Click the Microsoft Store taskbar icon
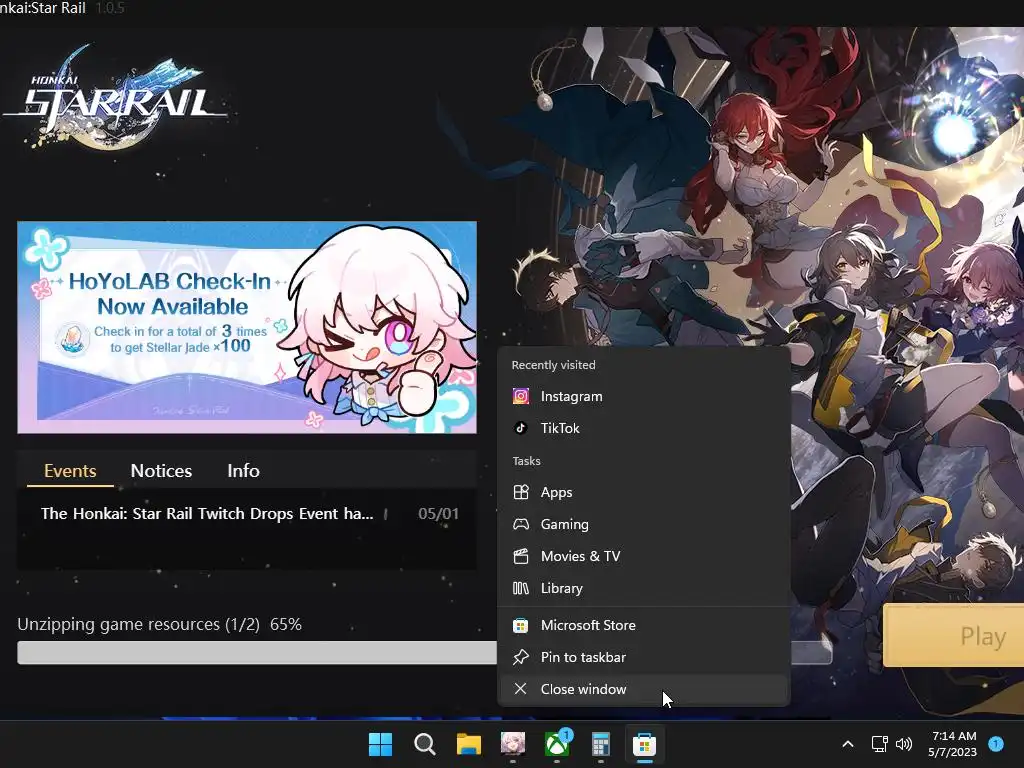Viewport: 1024px width, 768px height. coord(645,744)
